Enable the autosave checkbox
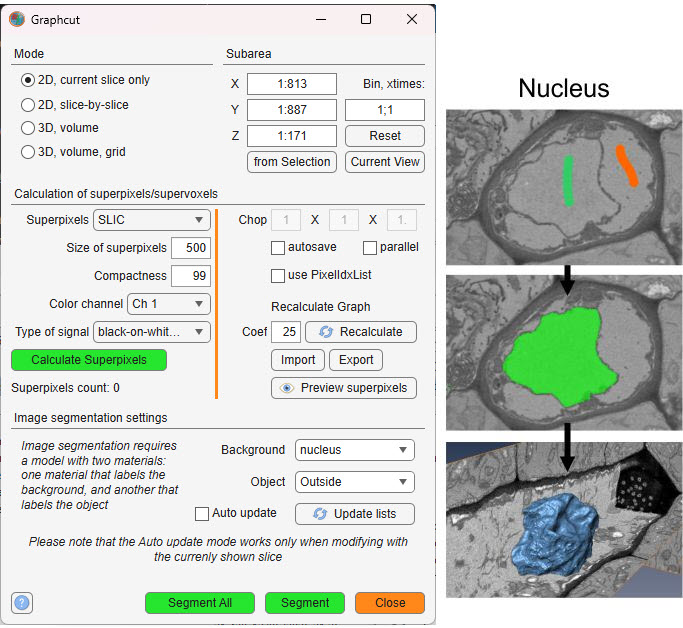Screen dimensions: 683x628 tap(278, 248)
